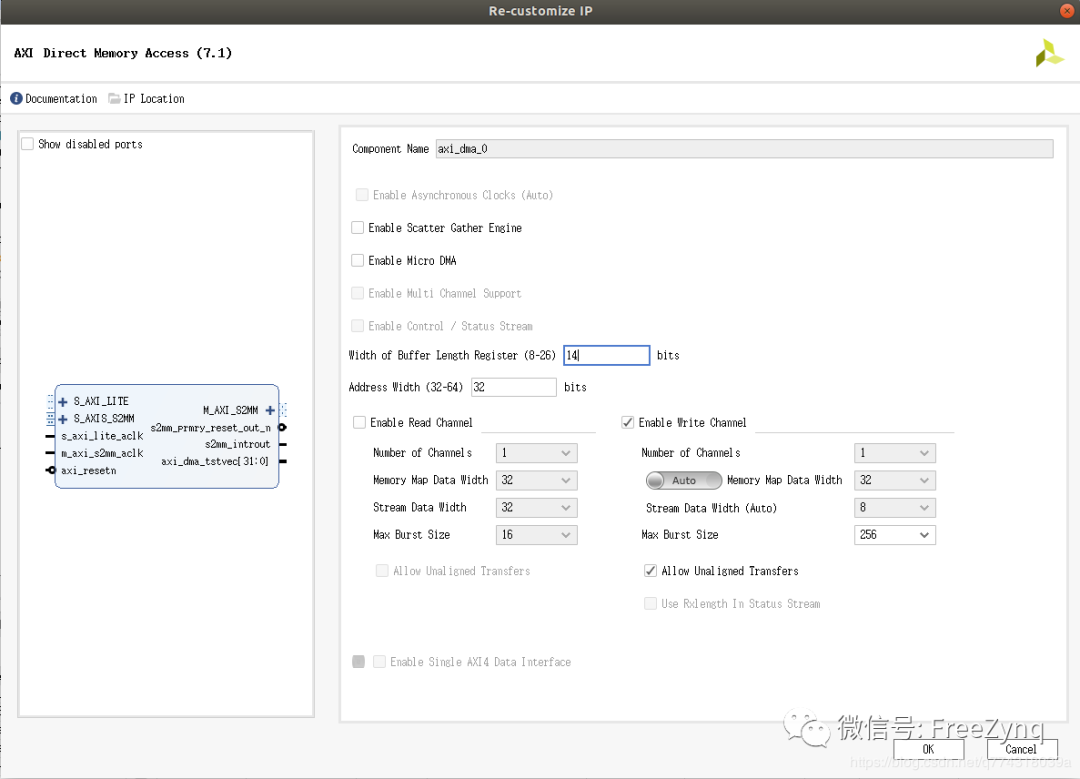Click the Xilinx logo in header
The width and height of the screenshot is (1080, 779).
[1049, 54]
